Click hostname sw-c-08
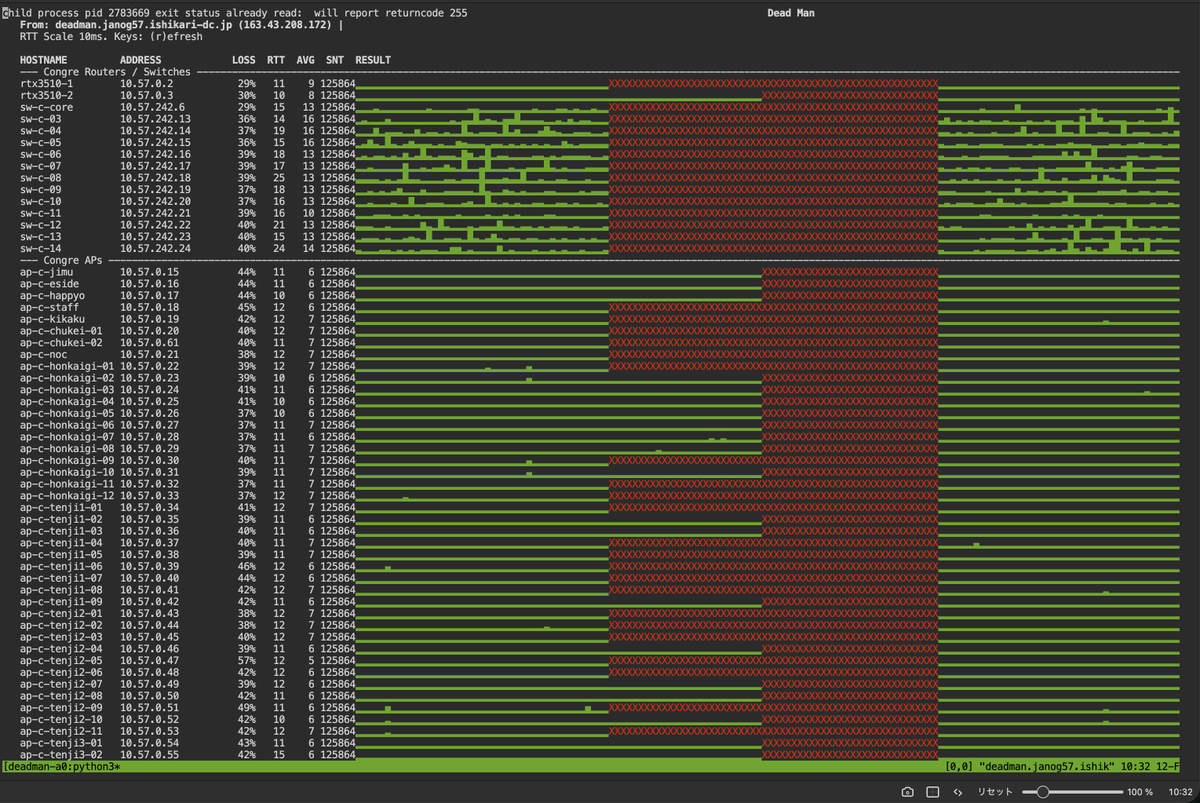The width and height of the screenshot is (1200, 803). [x=41, y=177]
